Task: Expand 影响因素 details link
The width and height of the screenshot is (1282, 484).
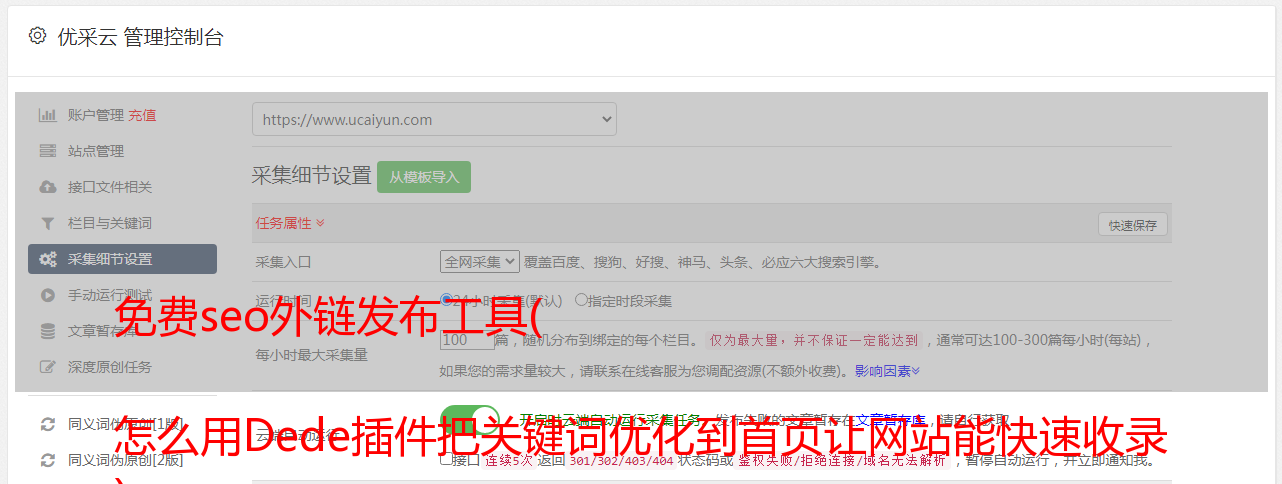Action: (887, 371)
